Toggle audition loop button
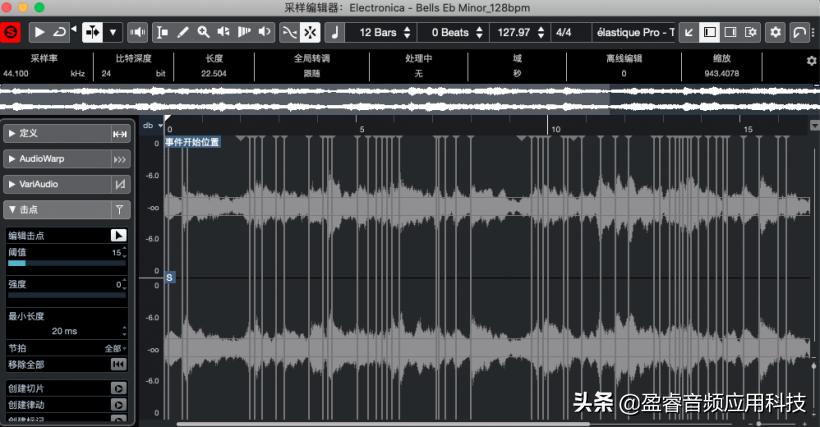Viewport: 820px width, 427px height. pyautogui.click(x=59, y=32)
